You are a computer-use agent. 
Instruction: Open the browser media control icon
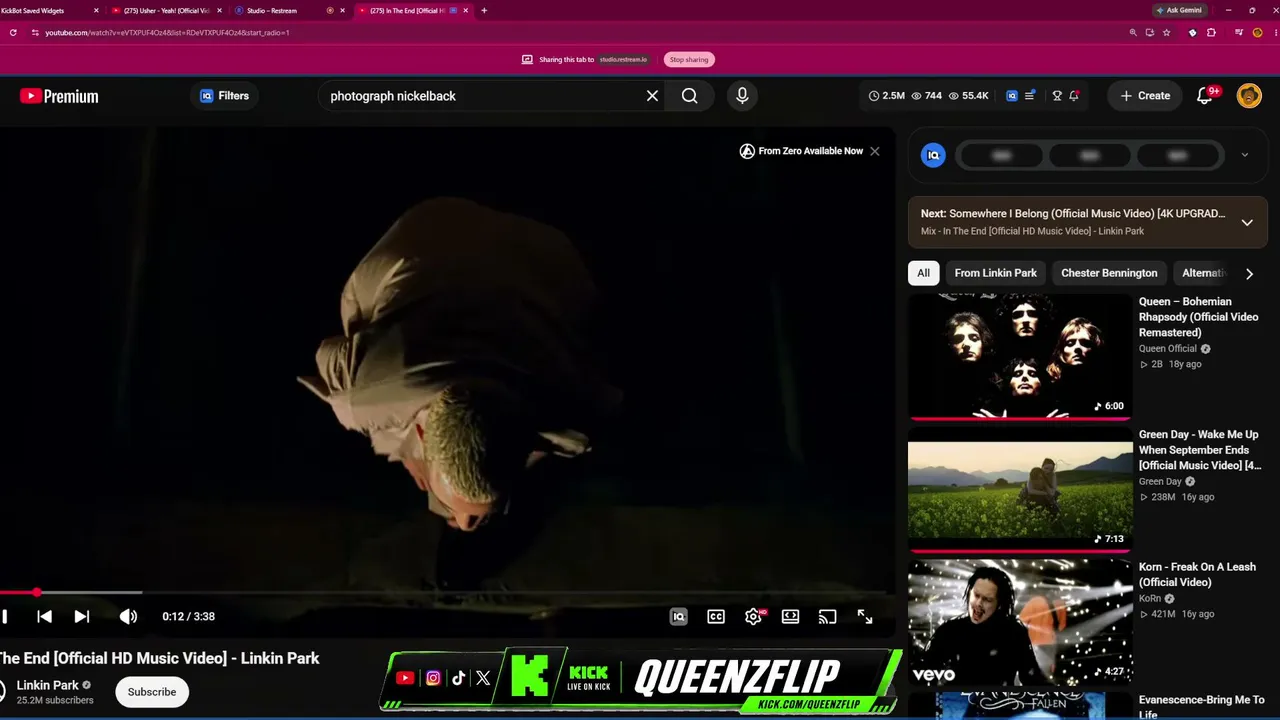pyautogui.click(x=1239, y=33)
